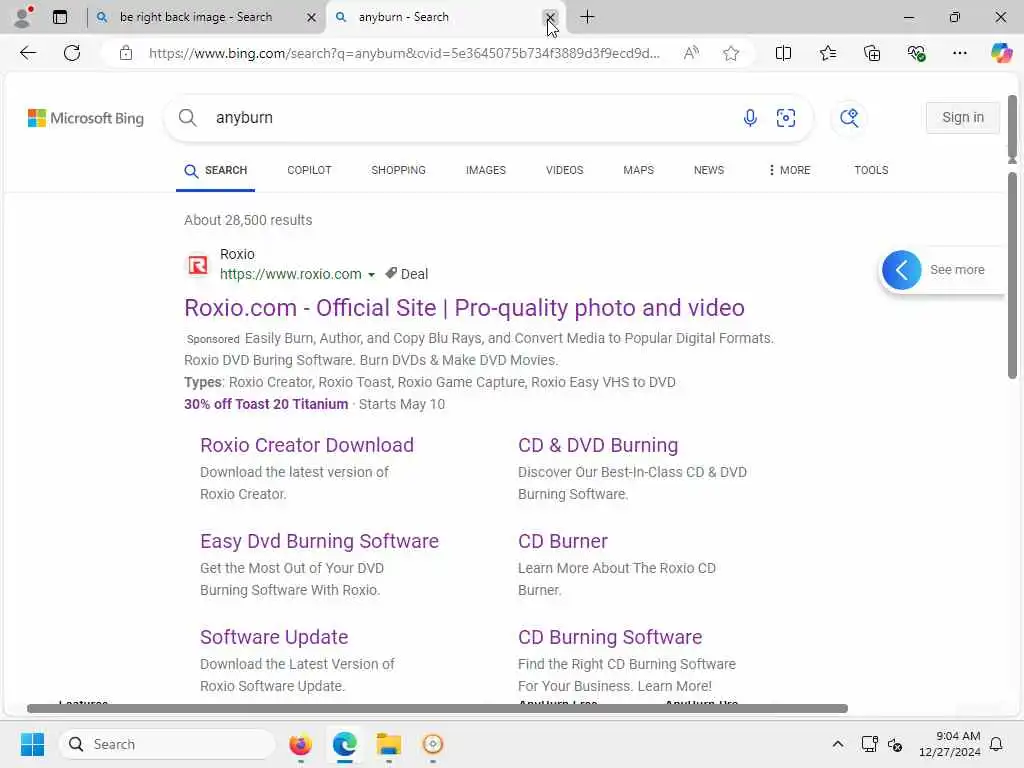Open the tab actions menu icon

point(60,17)
